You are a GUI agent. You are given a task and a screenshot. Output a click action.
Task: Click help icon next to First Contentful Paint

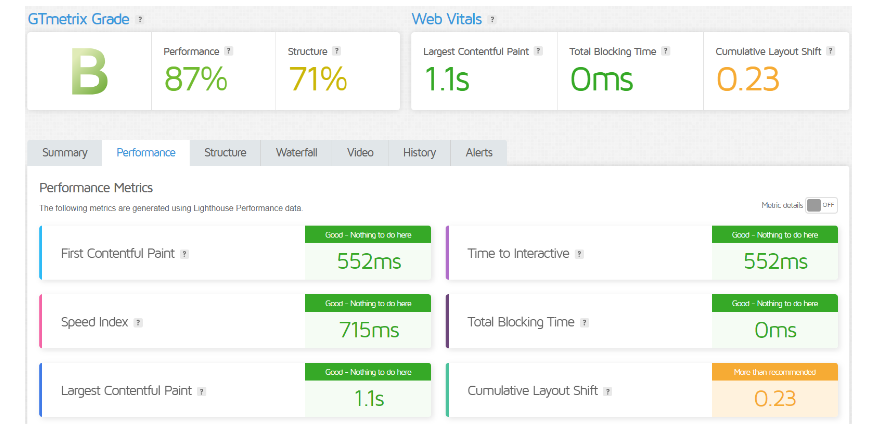184,254
